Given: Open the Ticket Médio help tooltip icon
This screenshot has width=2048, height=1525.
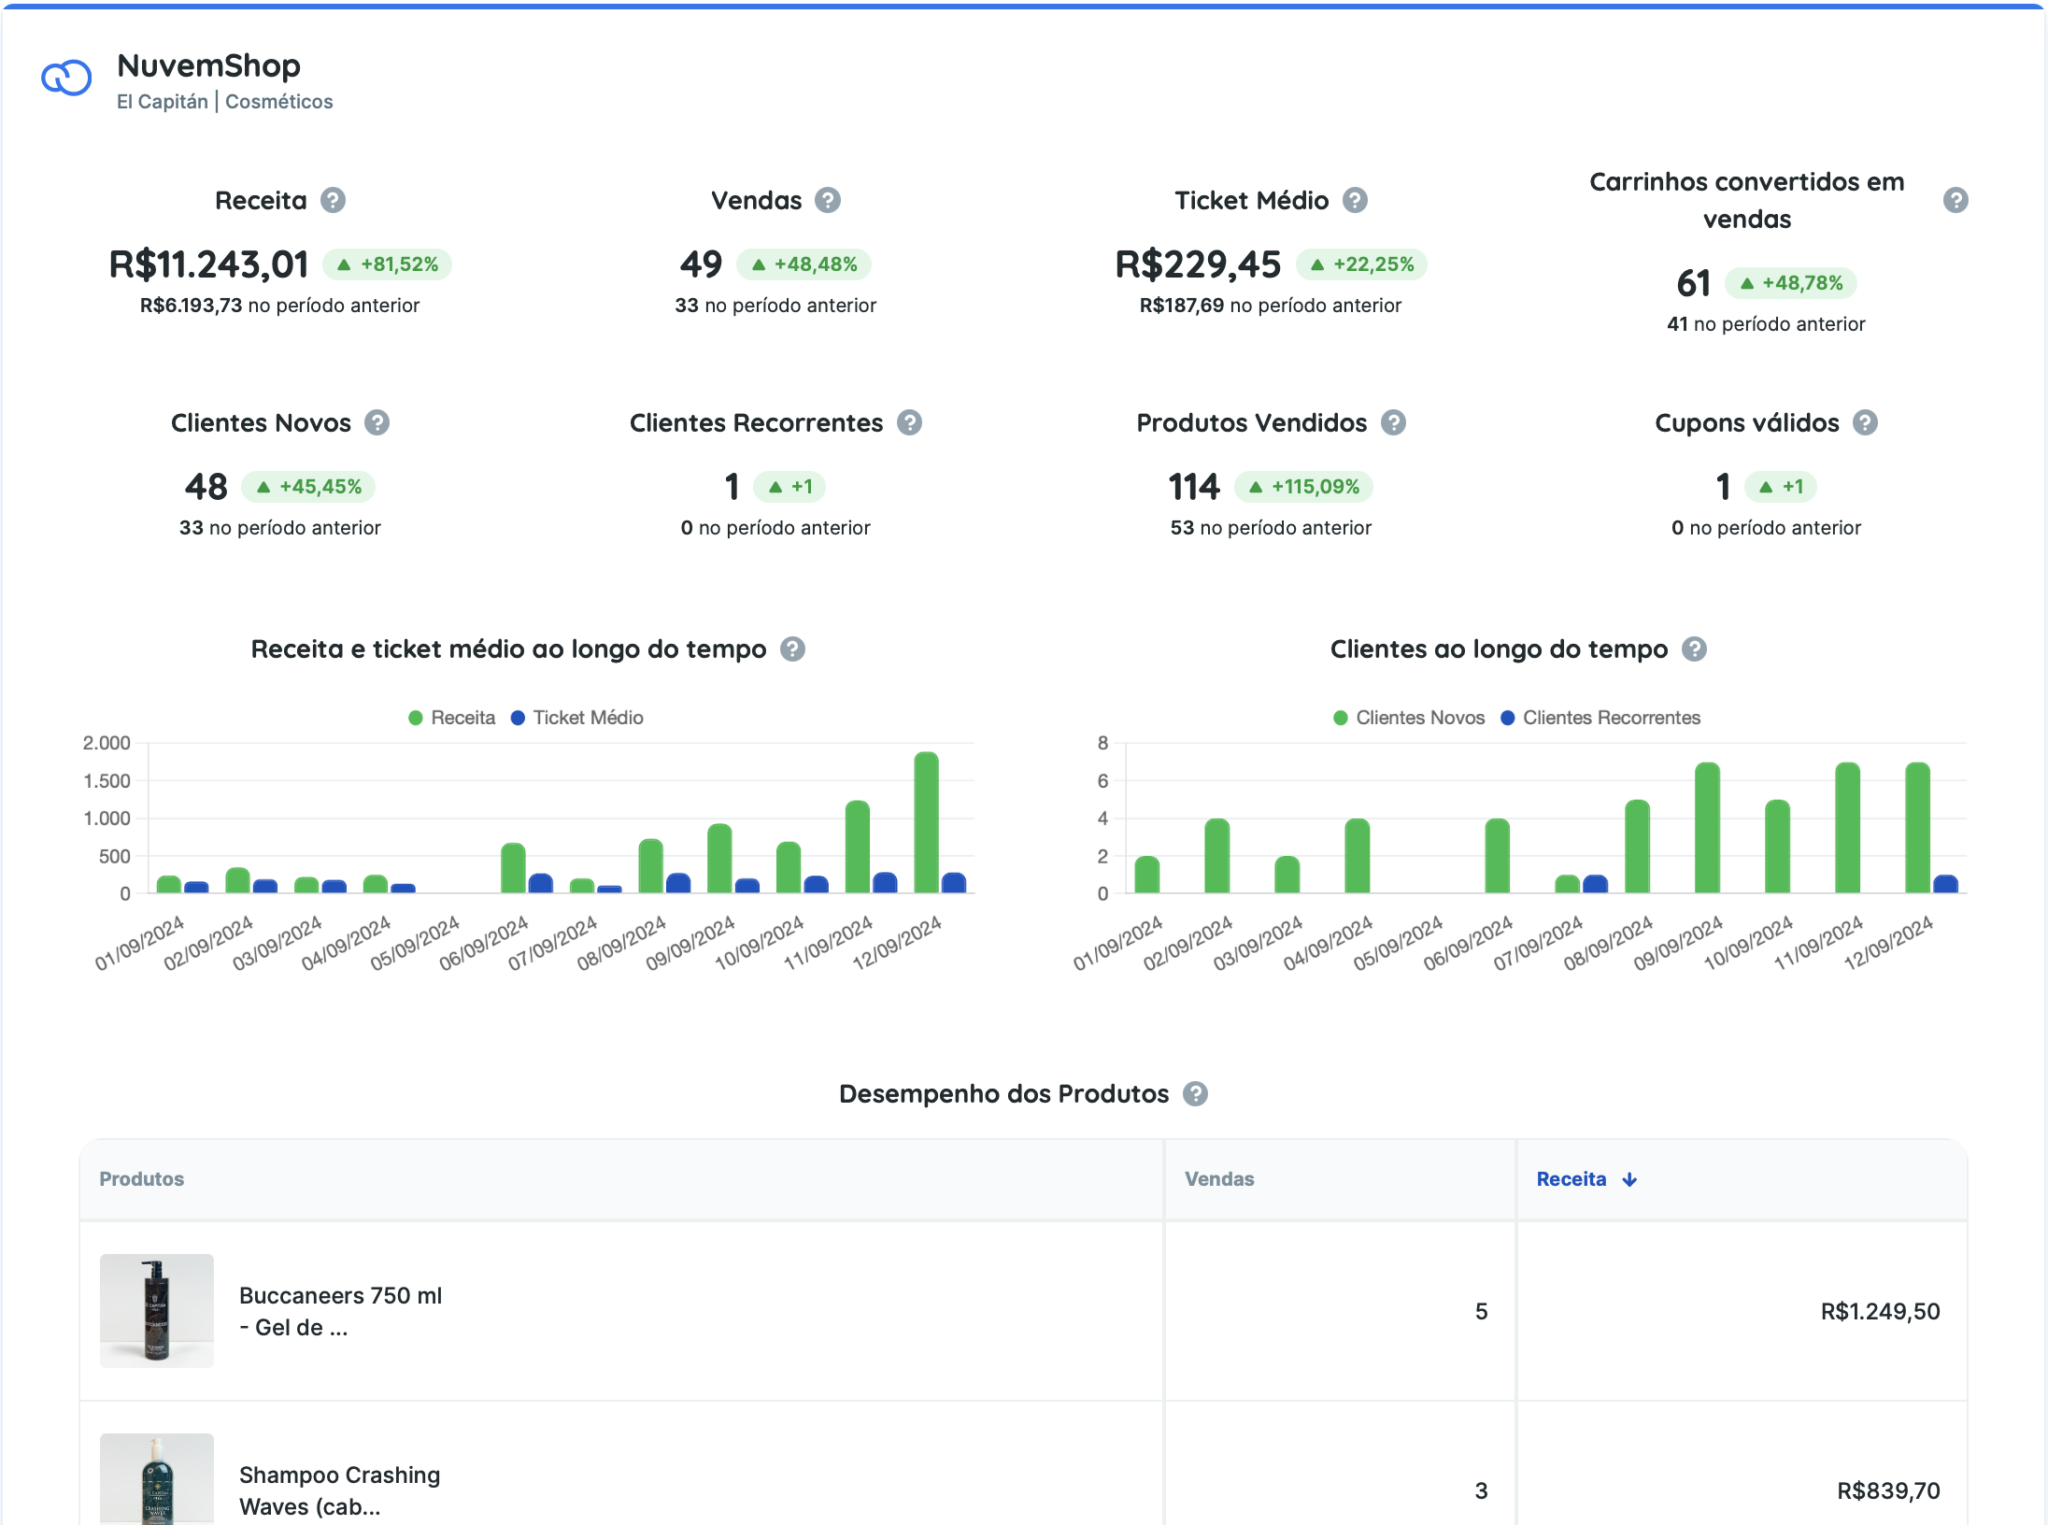Looking at the screenshot, I should pos(1355,200).
